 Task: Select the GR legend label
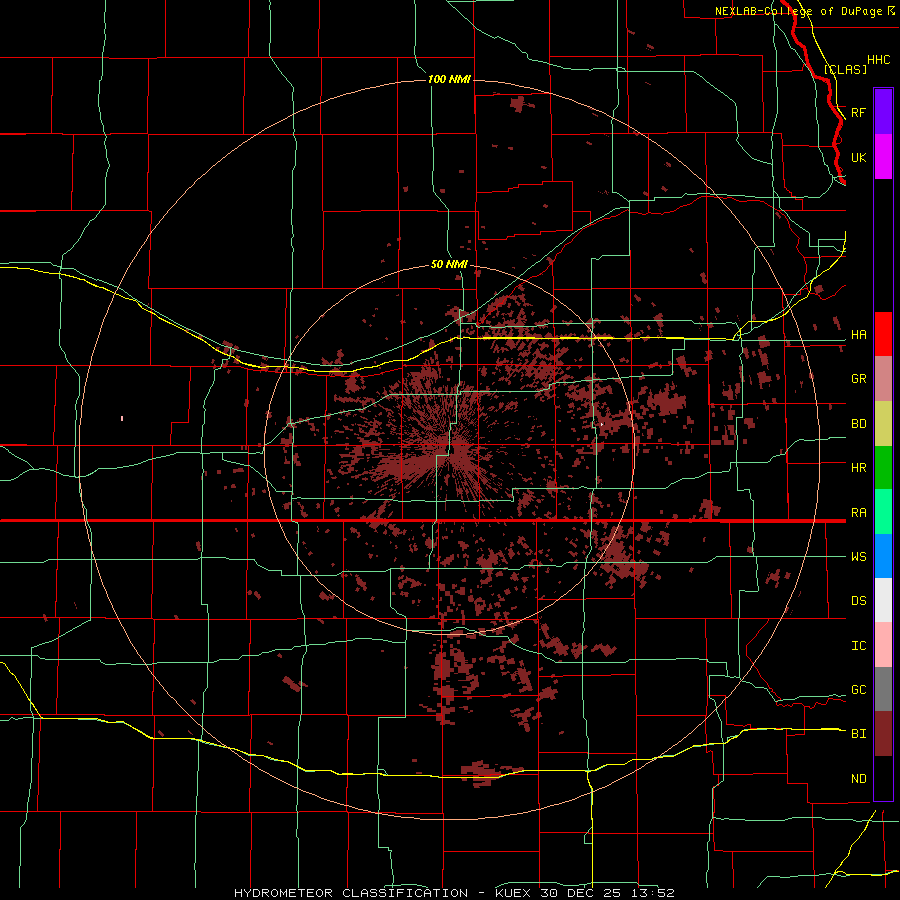(858, 379)
